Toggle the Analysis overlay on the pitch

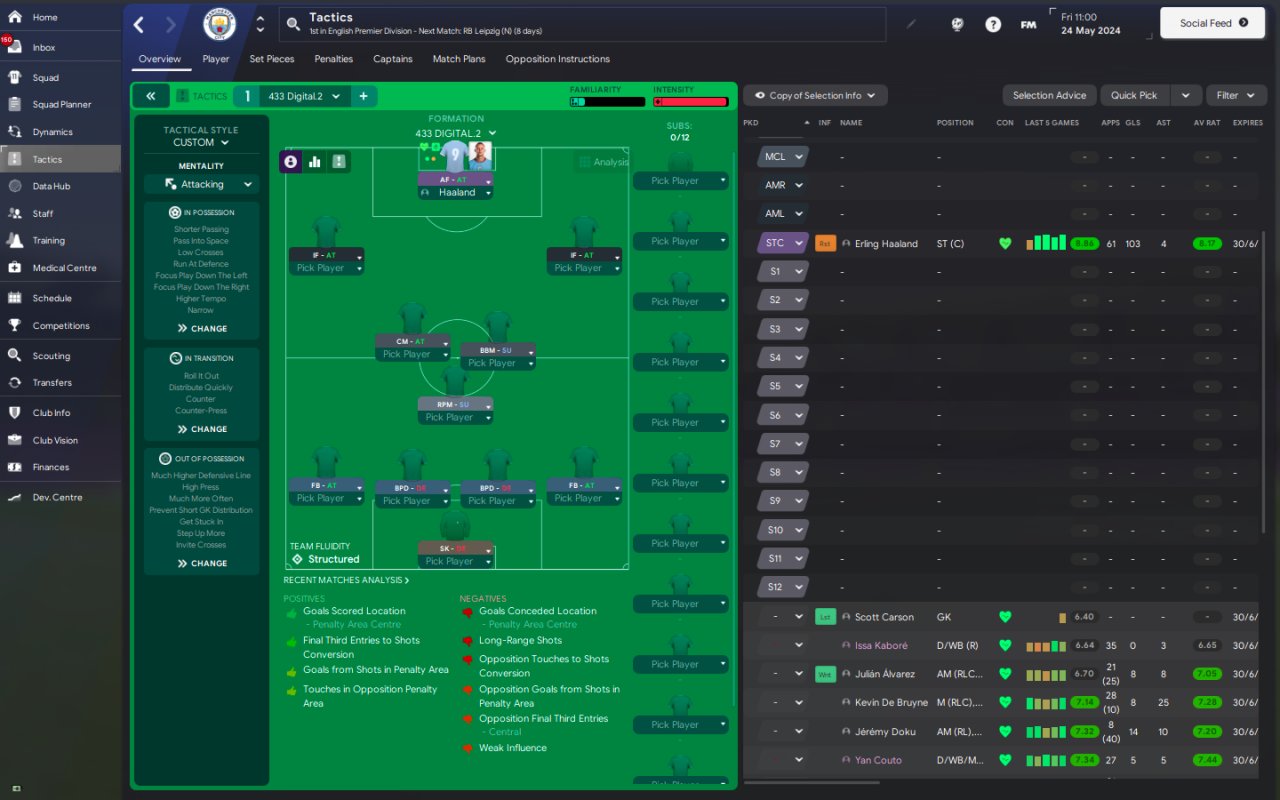pyautogui.click(x=603, y=162)
